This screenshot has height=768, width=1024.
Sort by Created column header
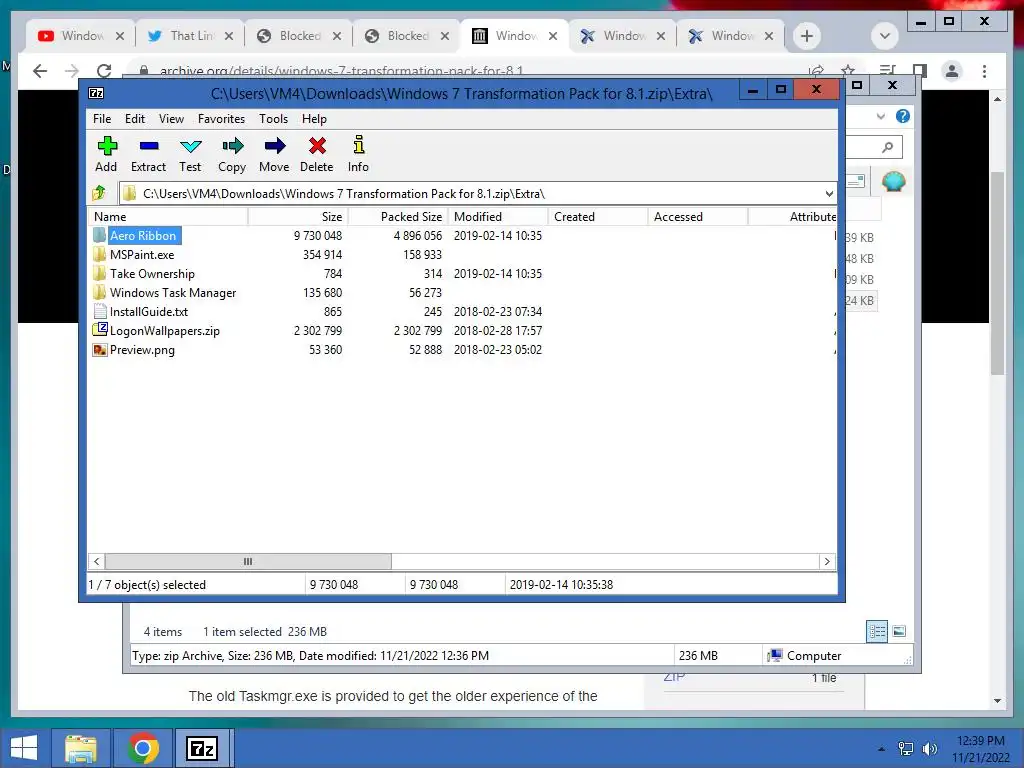(x=598, y=217)
